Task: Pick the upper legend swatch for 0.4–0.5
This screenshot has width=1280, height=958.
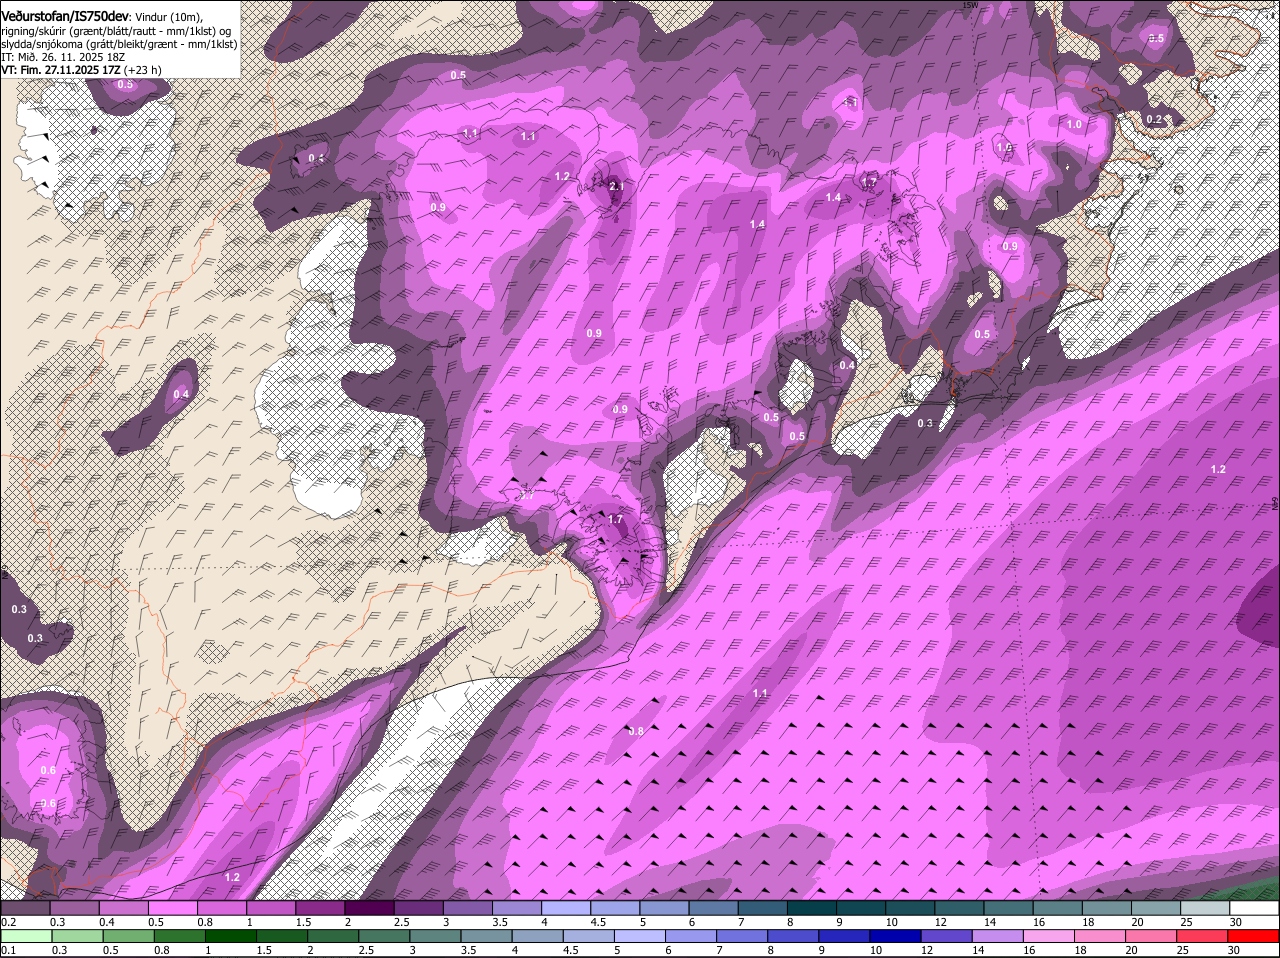Action: (x=123, y=908)
